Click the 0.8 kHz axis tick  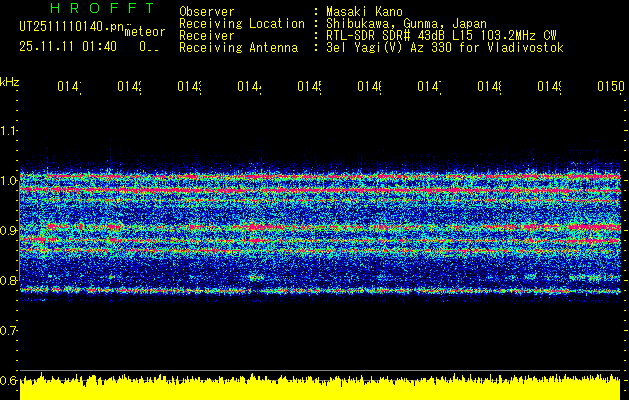(9, 281)
